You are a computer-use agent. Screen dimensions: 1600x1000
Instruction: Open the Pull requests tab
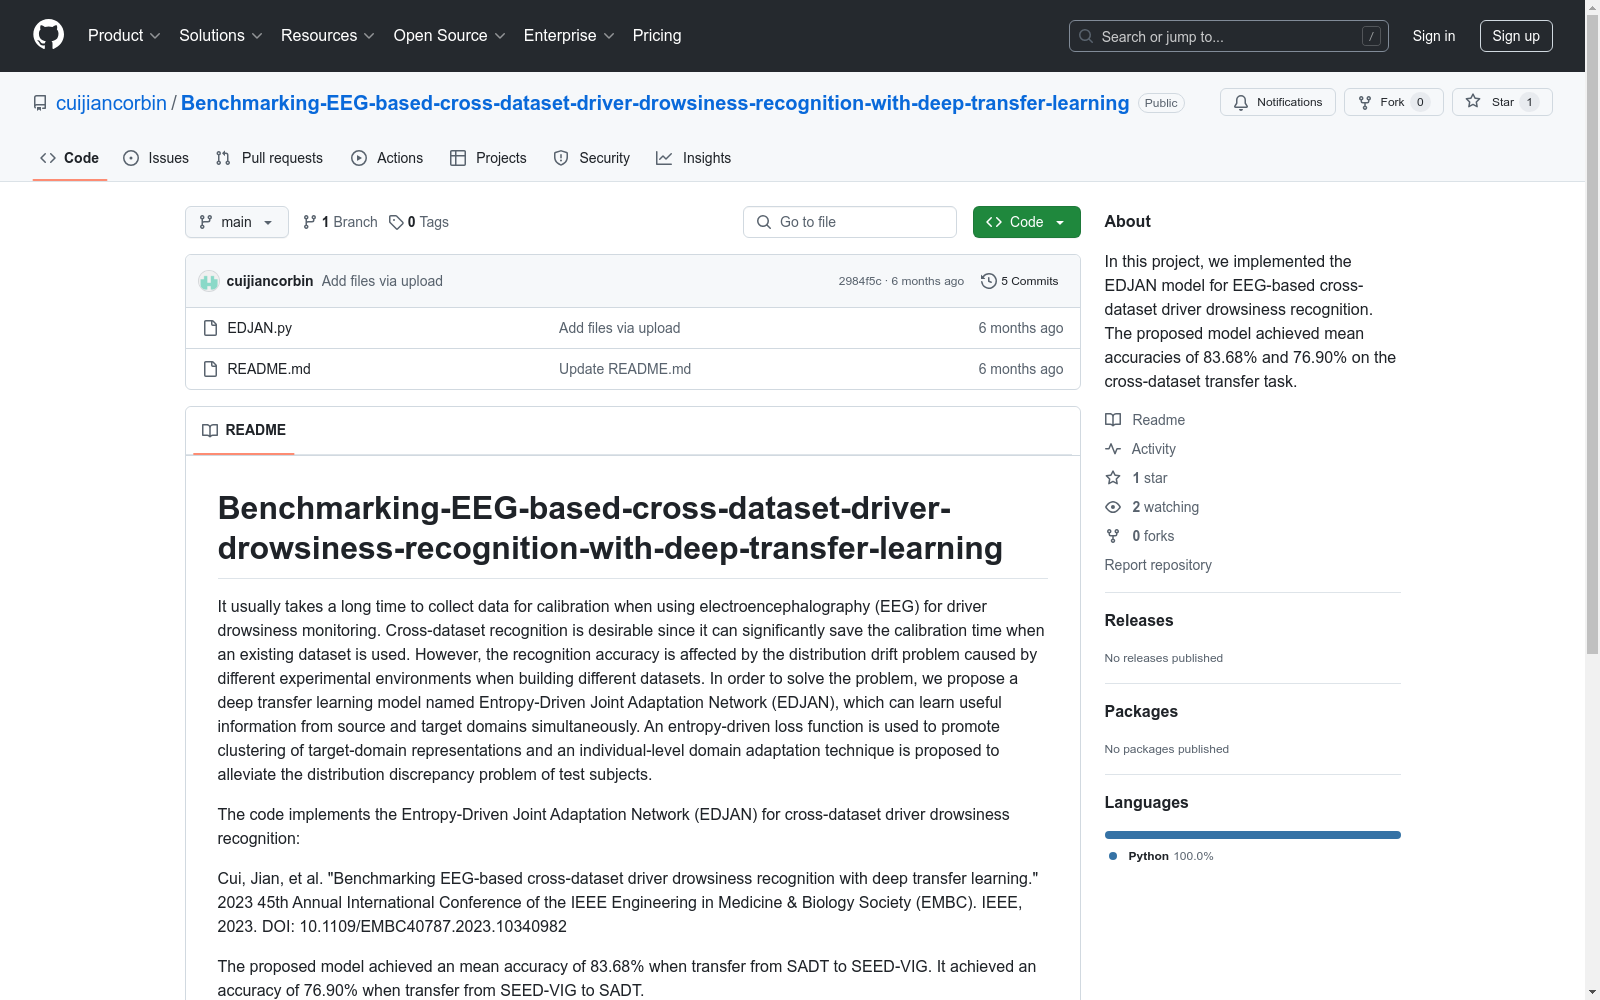[270, 158]
